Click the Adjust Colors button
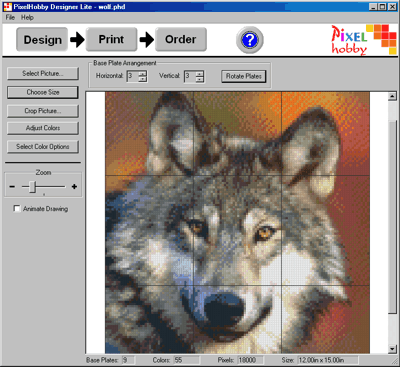 pyautogui.click(x=43, y=128)
